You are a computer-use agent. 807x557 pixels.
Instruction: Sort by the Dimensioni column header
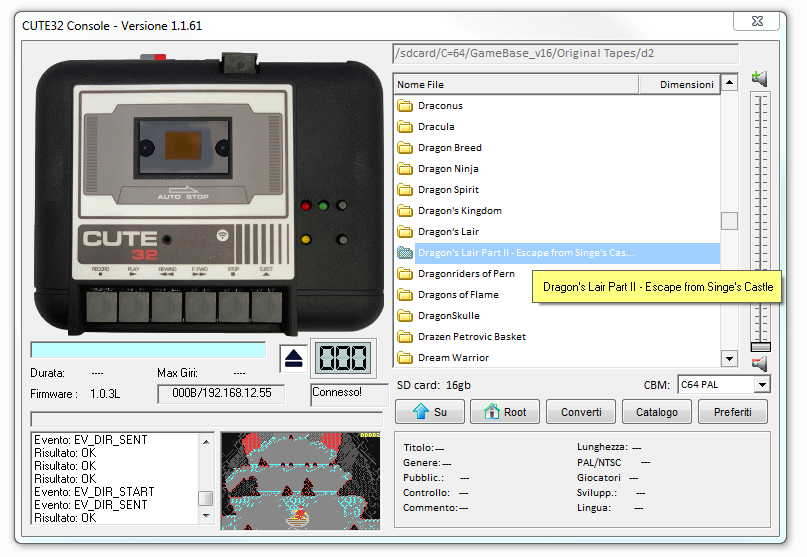point(679,84)
